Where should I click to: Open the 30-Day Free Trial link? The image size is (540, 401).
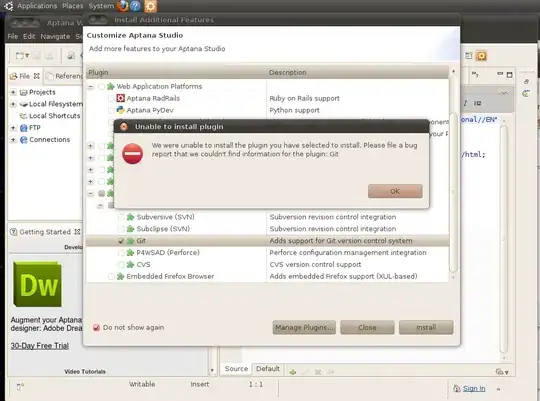click(40, 346)
